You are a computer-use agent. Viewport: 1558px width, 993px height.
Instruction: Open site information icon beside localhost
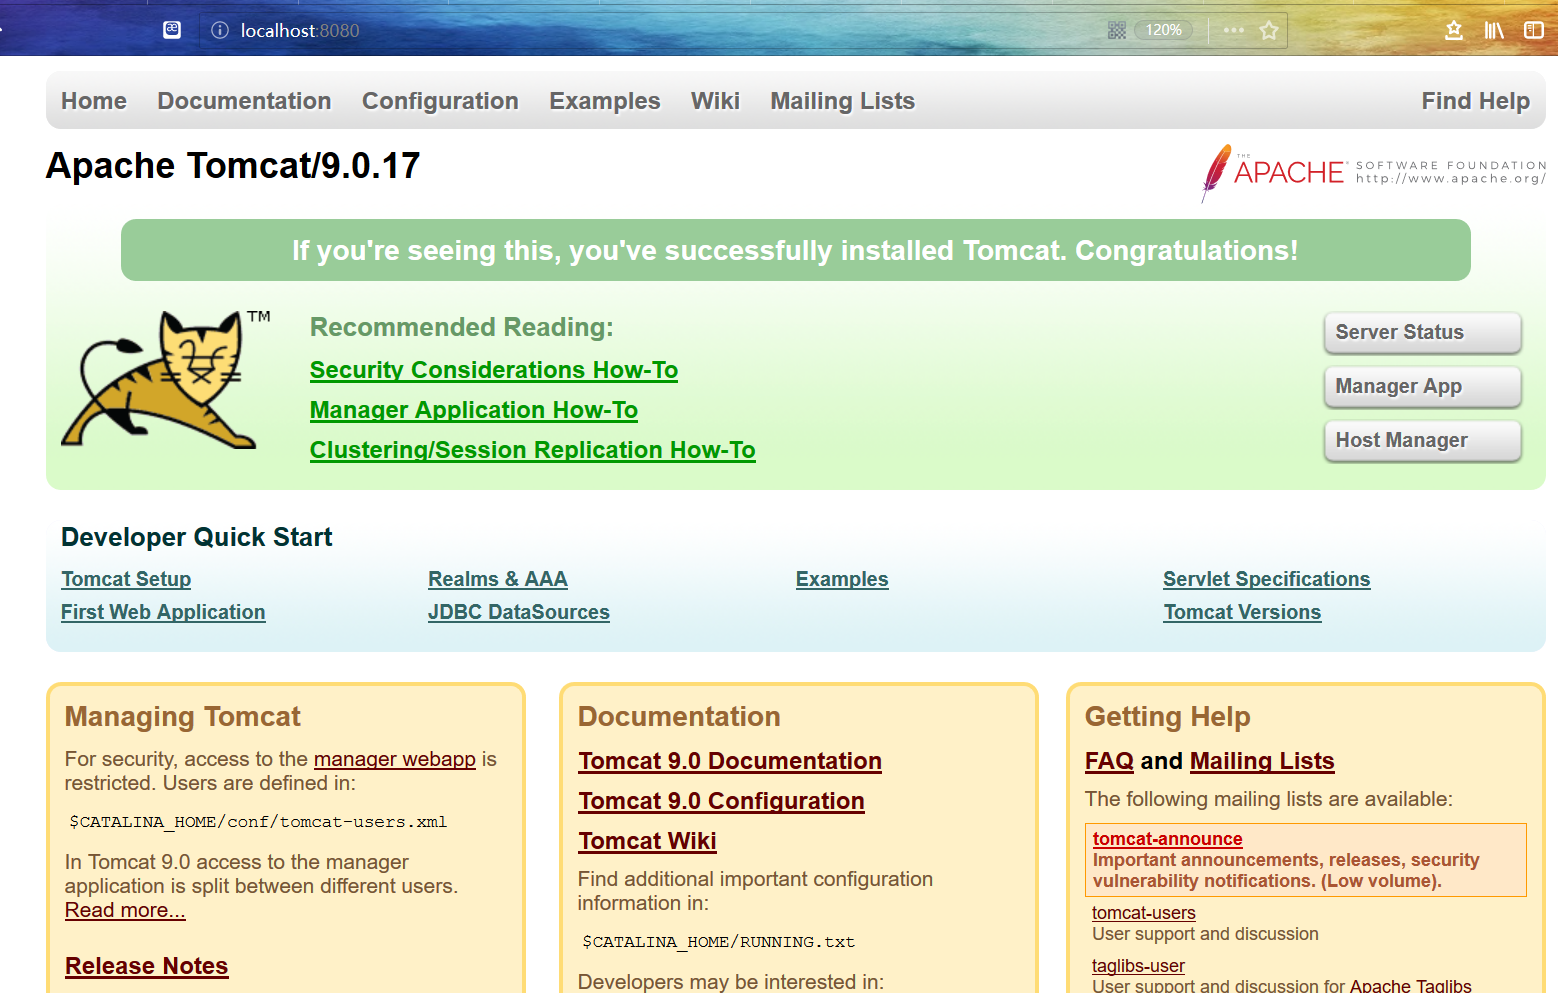pos(220,30)
